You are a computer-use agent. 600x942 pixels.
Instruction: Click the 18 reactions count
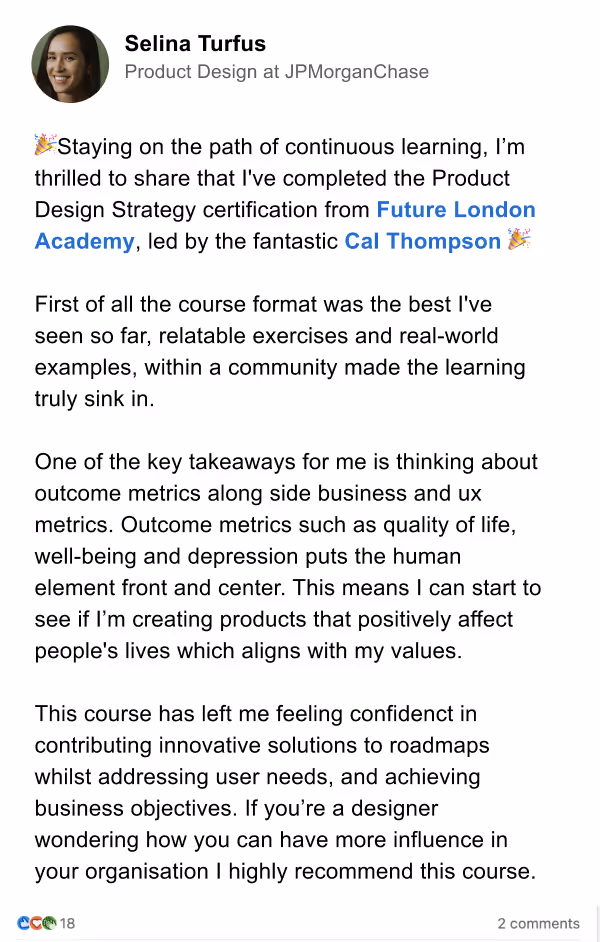[x=66, y=922]
